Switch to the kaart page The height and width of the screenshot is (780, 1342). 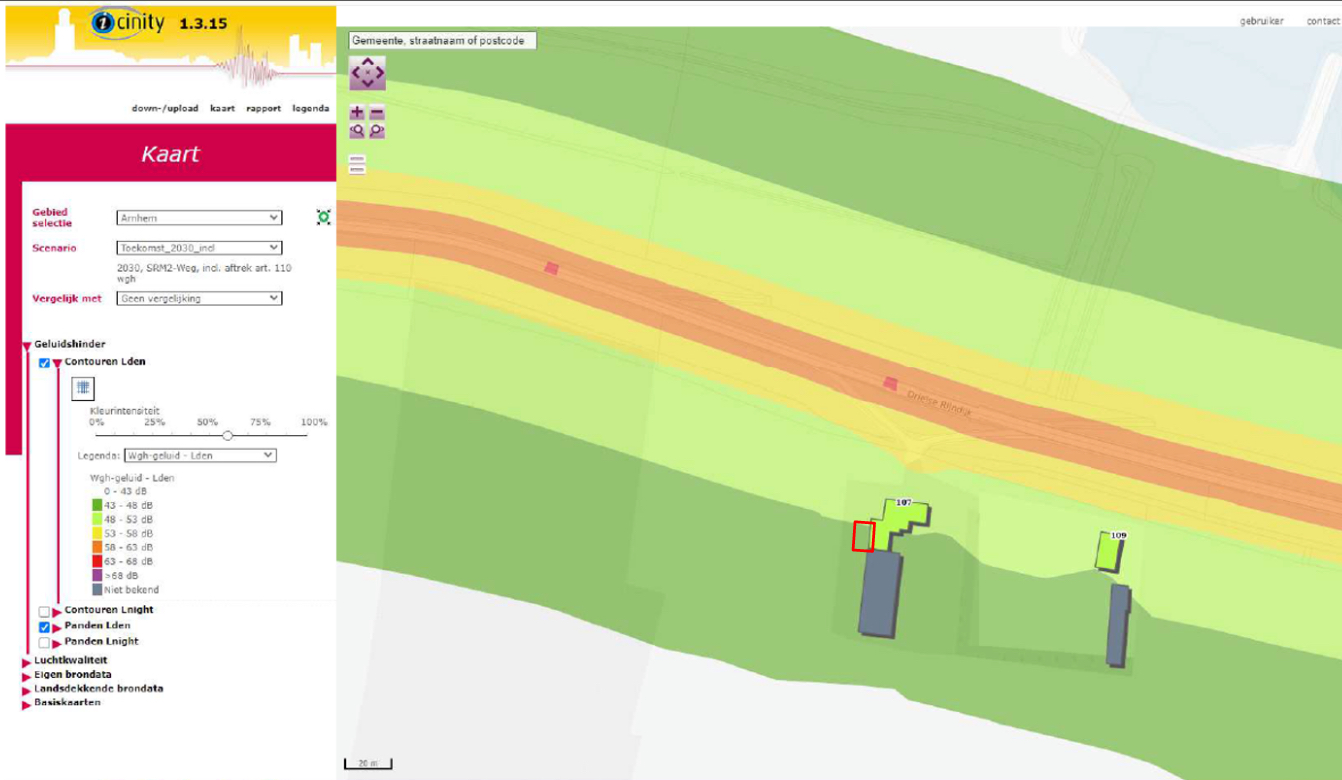[x=223, y=108]
